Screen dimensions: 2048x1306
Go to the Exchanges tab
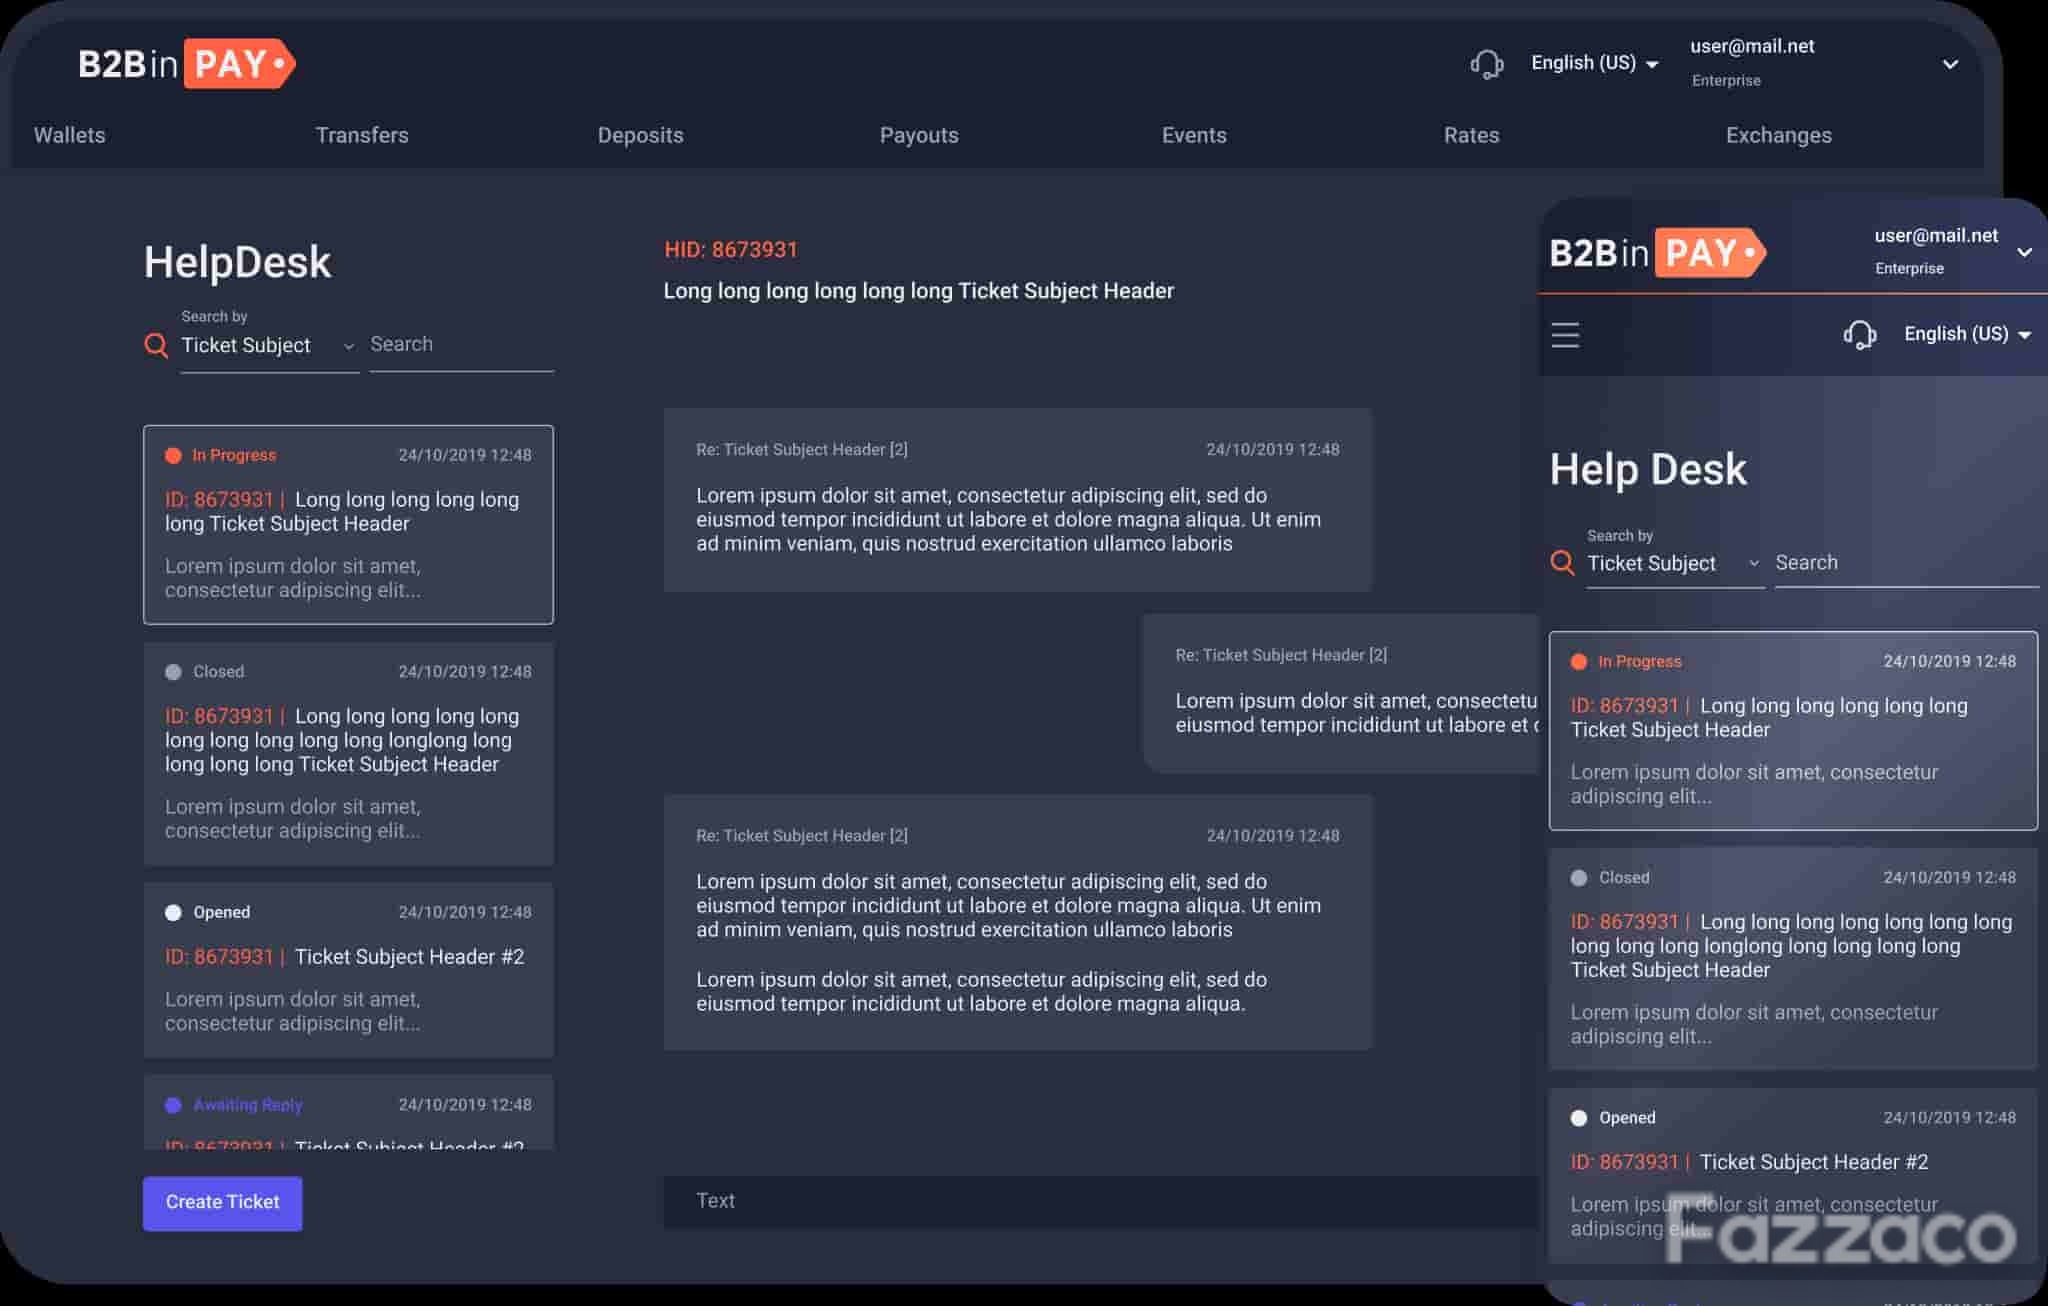(x=1778, y=135)
